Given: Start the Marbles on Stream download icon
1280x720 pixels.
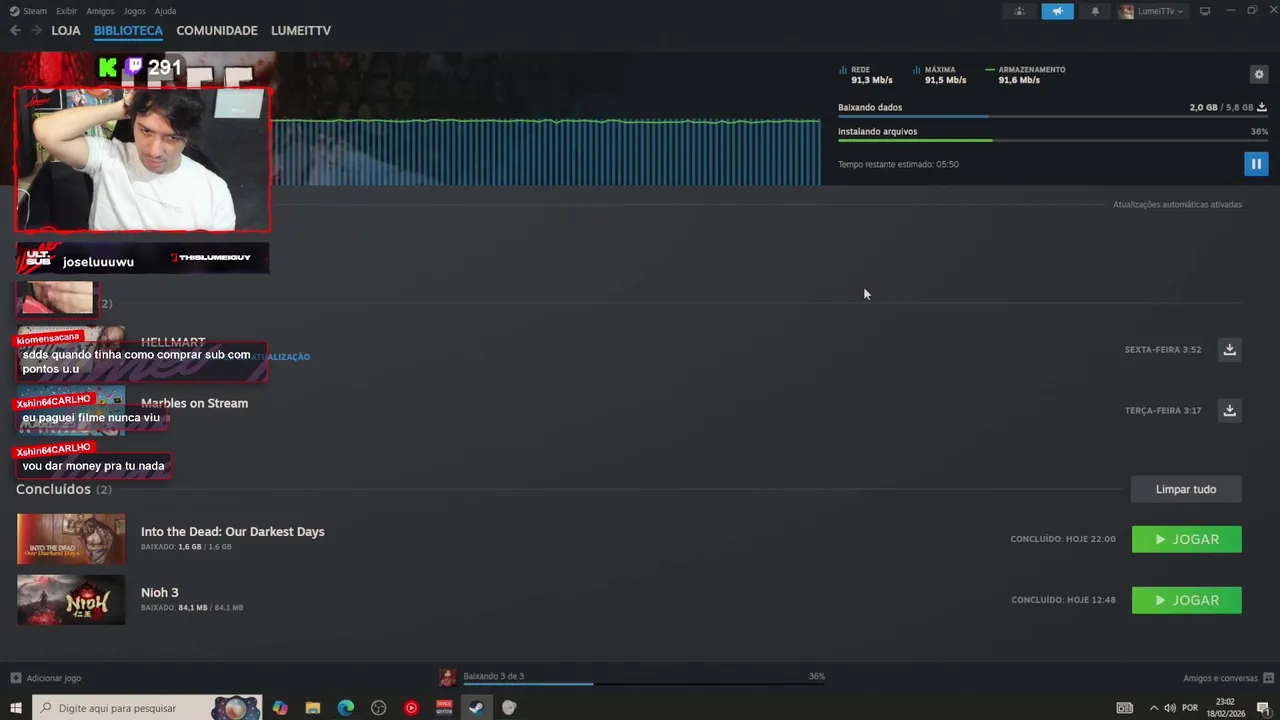Looking at the screenshot, I should click(1230, 410).
